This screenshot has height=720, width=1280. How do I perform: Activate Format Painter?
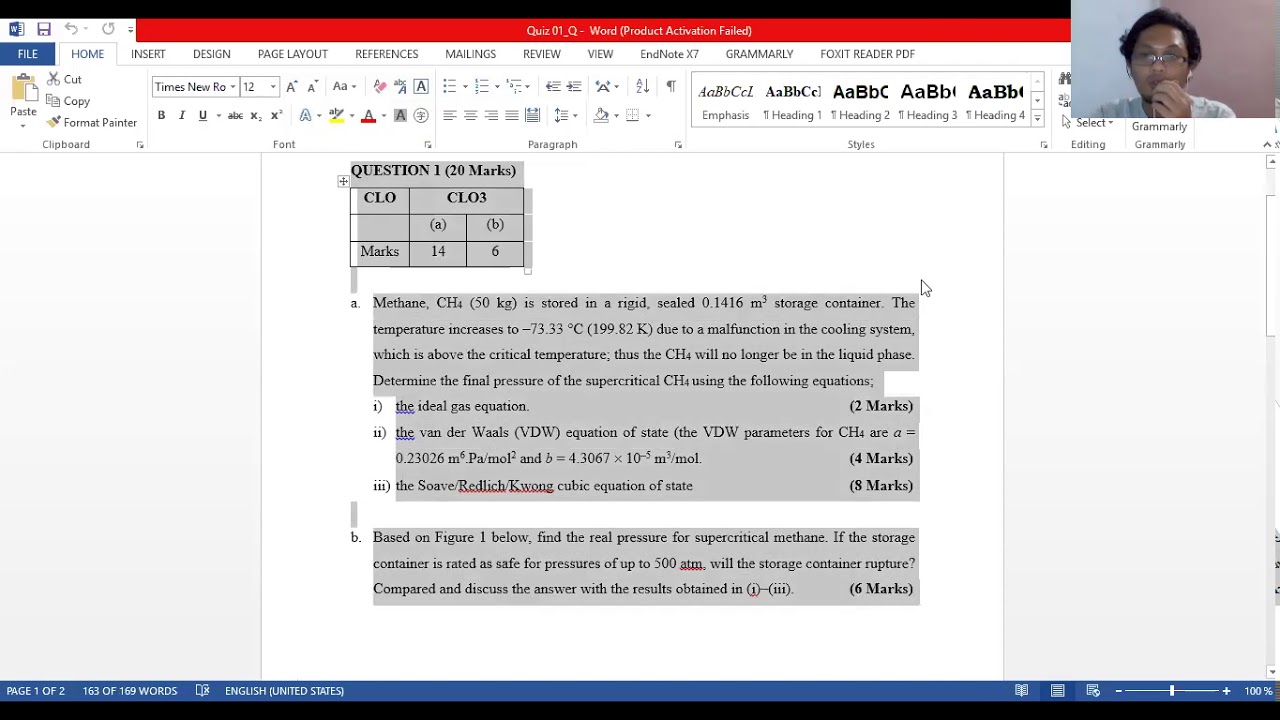91,122
